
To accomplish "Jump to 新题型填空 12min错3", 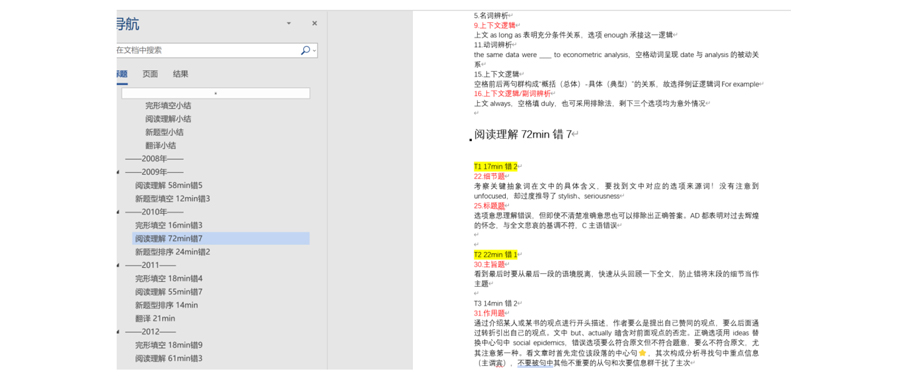I will point(173,199).
